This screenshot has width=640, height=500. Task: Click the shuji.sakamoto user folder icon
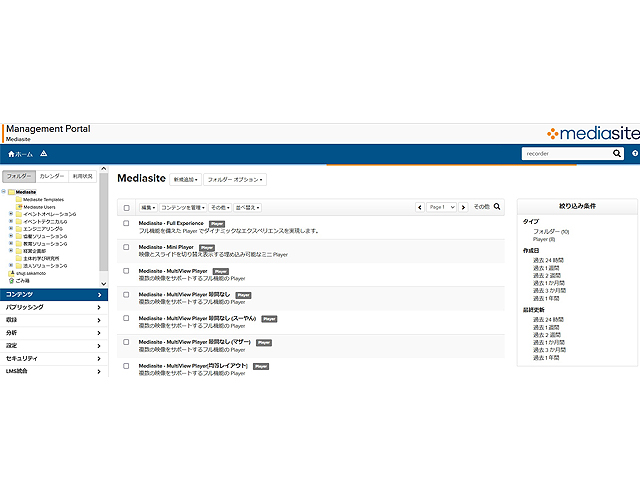click(11, 273)
